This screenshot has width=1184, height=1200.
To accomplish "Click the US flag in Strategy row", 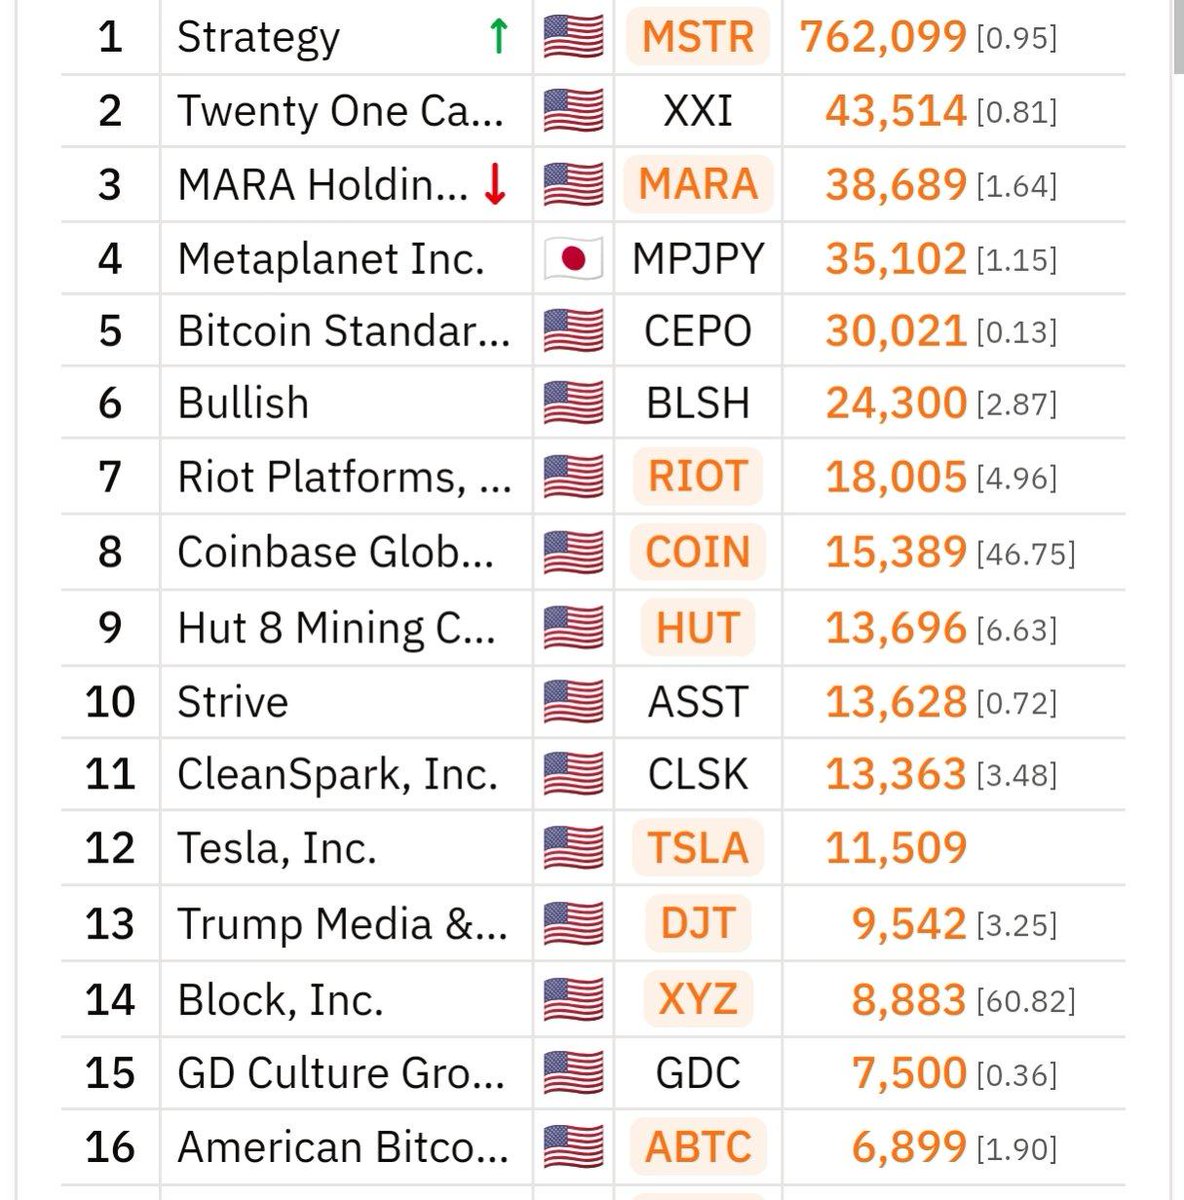I will (573, 38).
